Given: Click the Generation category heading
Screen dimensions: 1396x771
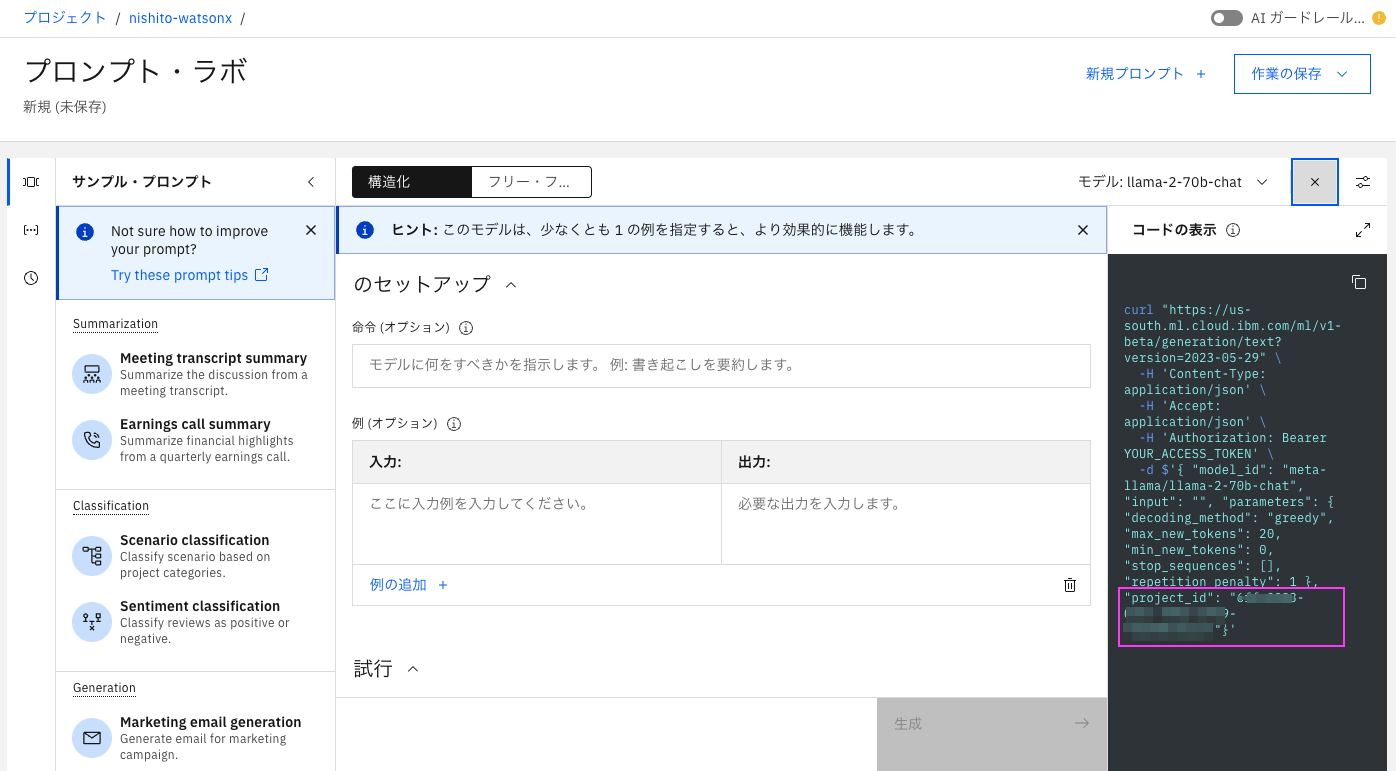Looking at the screenshot, I should (x=104, y=688).
